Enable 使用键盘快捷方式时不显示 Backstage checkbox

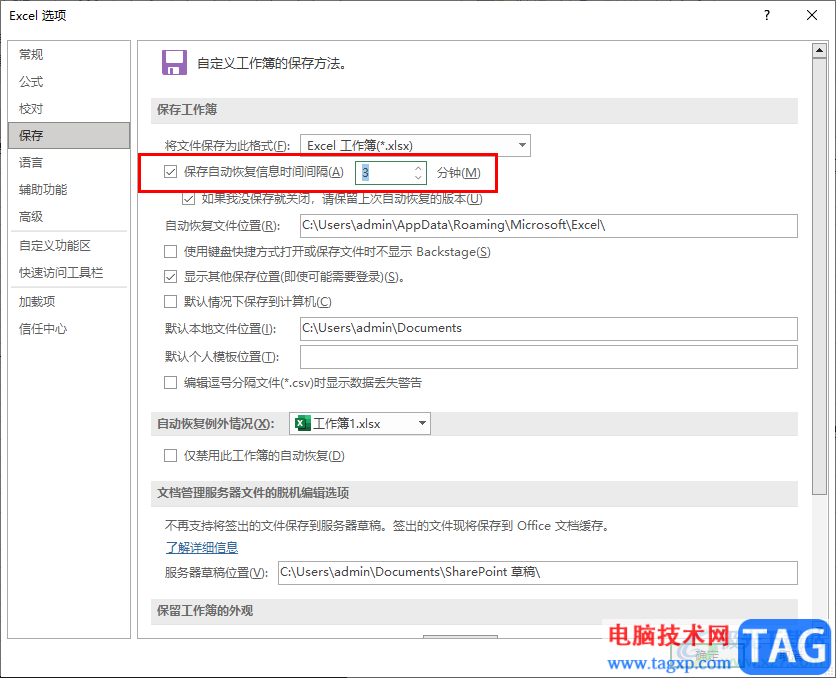pyautogui.click(x=171, y=251)
